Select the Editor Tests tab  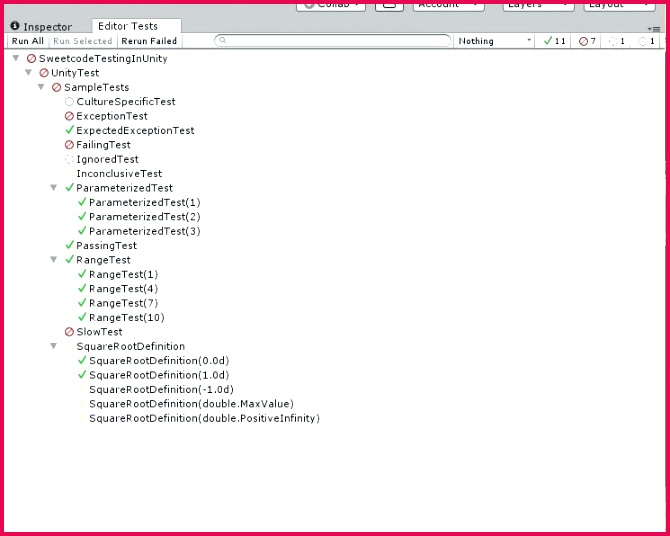coord(128,26)
